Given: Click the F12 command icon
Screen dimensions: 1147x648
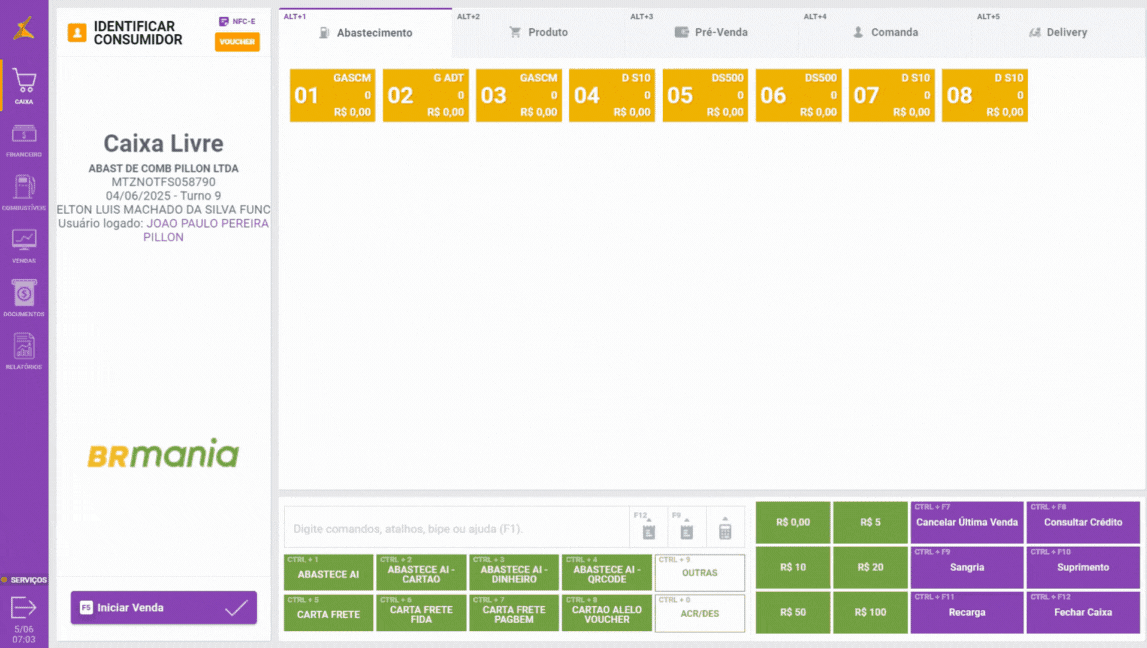Looking at the screenshot, I should [648, 527].
